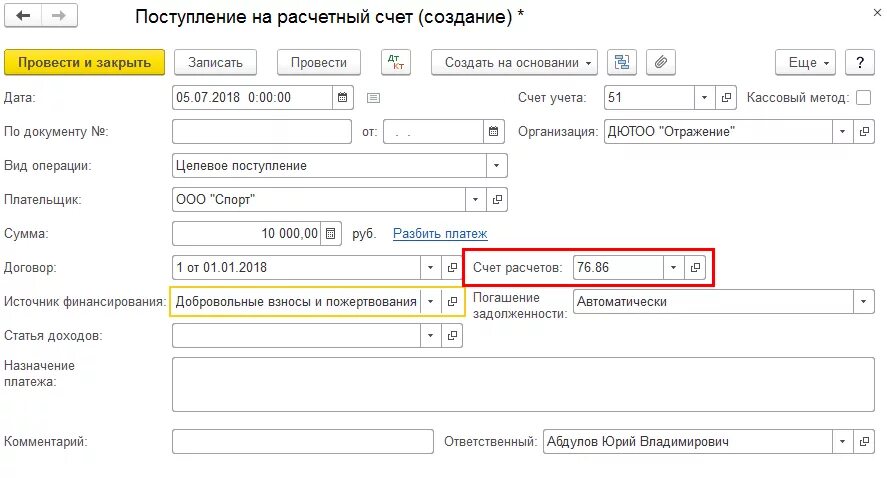Open document structure icon
The height and width of the screenshot is (478, 887).
[622, 62]
